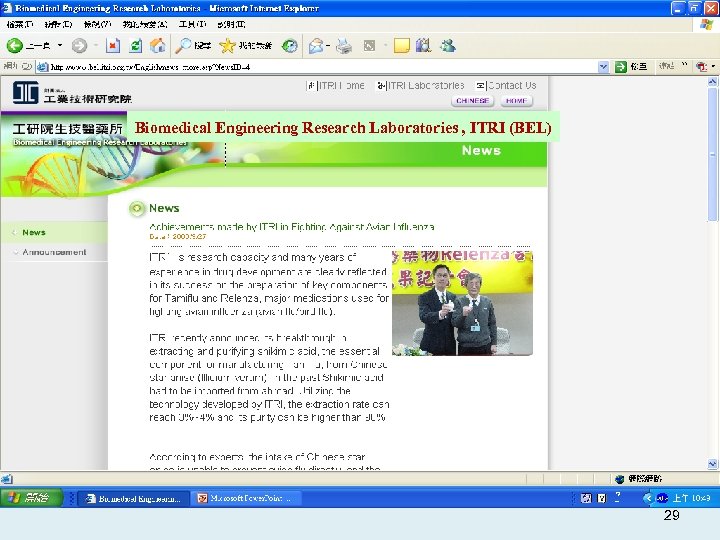
Task: Click the round icon beside News heading
Action: tap(136, 208)
